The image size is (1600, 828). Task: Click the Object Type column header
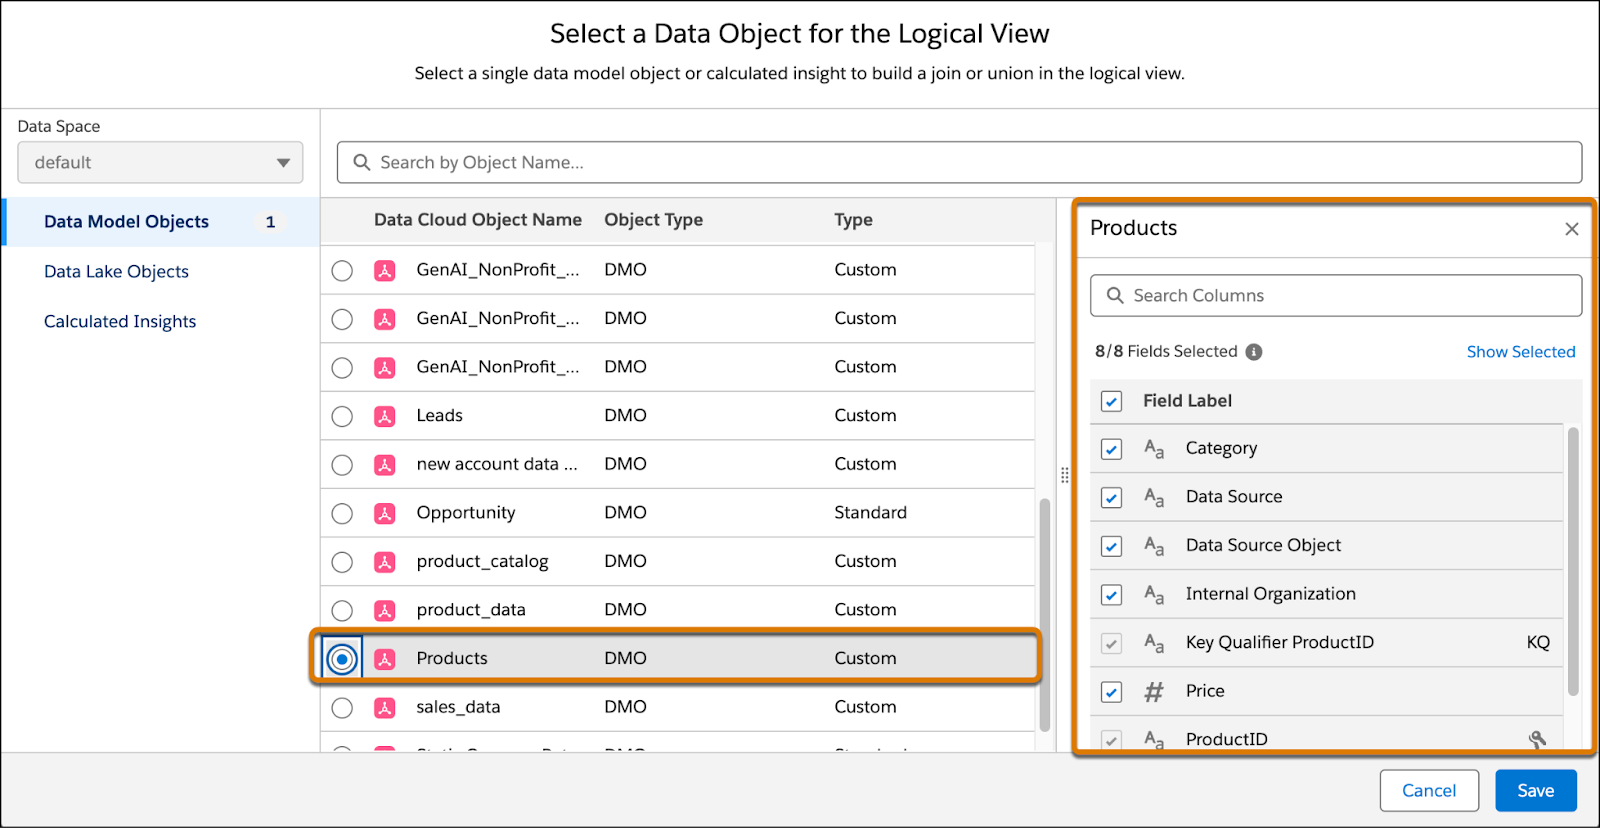[654, 220]
